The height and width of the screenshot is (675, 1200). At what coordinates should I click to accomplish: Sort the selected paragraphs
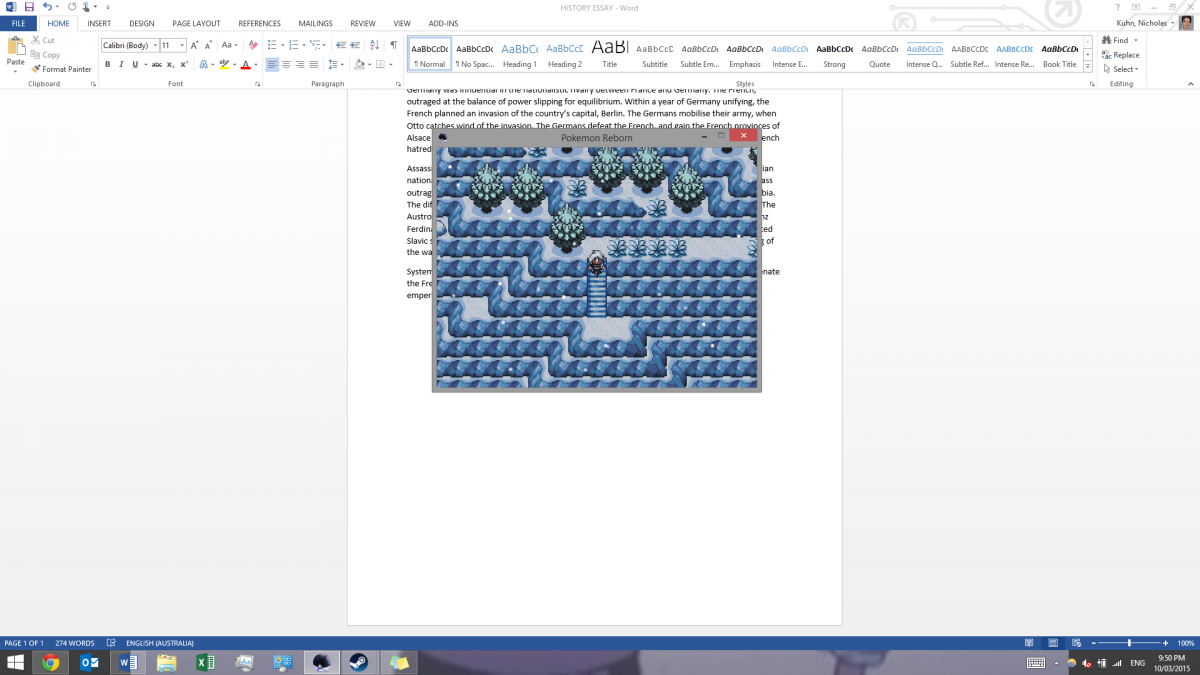pyautogui.click(x=375, y=45)
